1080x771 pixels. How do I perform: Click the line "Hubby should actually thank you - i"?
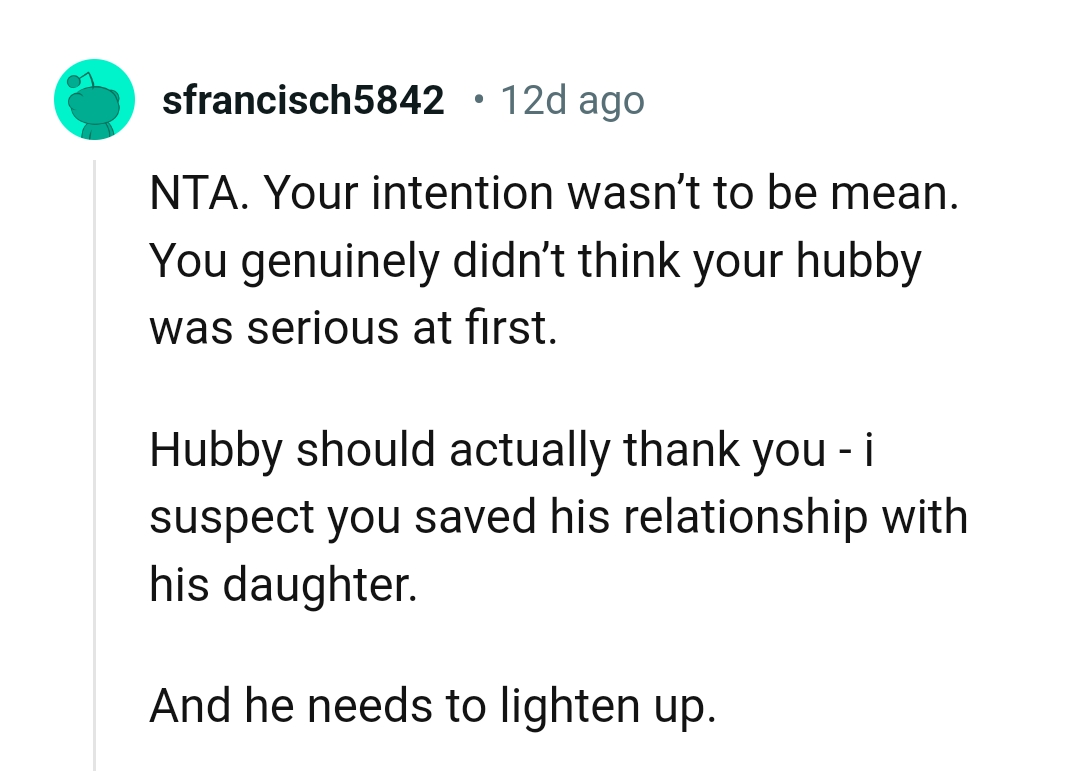[512, 450]
